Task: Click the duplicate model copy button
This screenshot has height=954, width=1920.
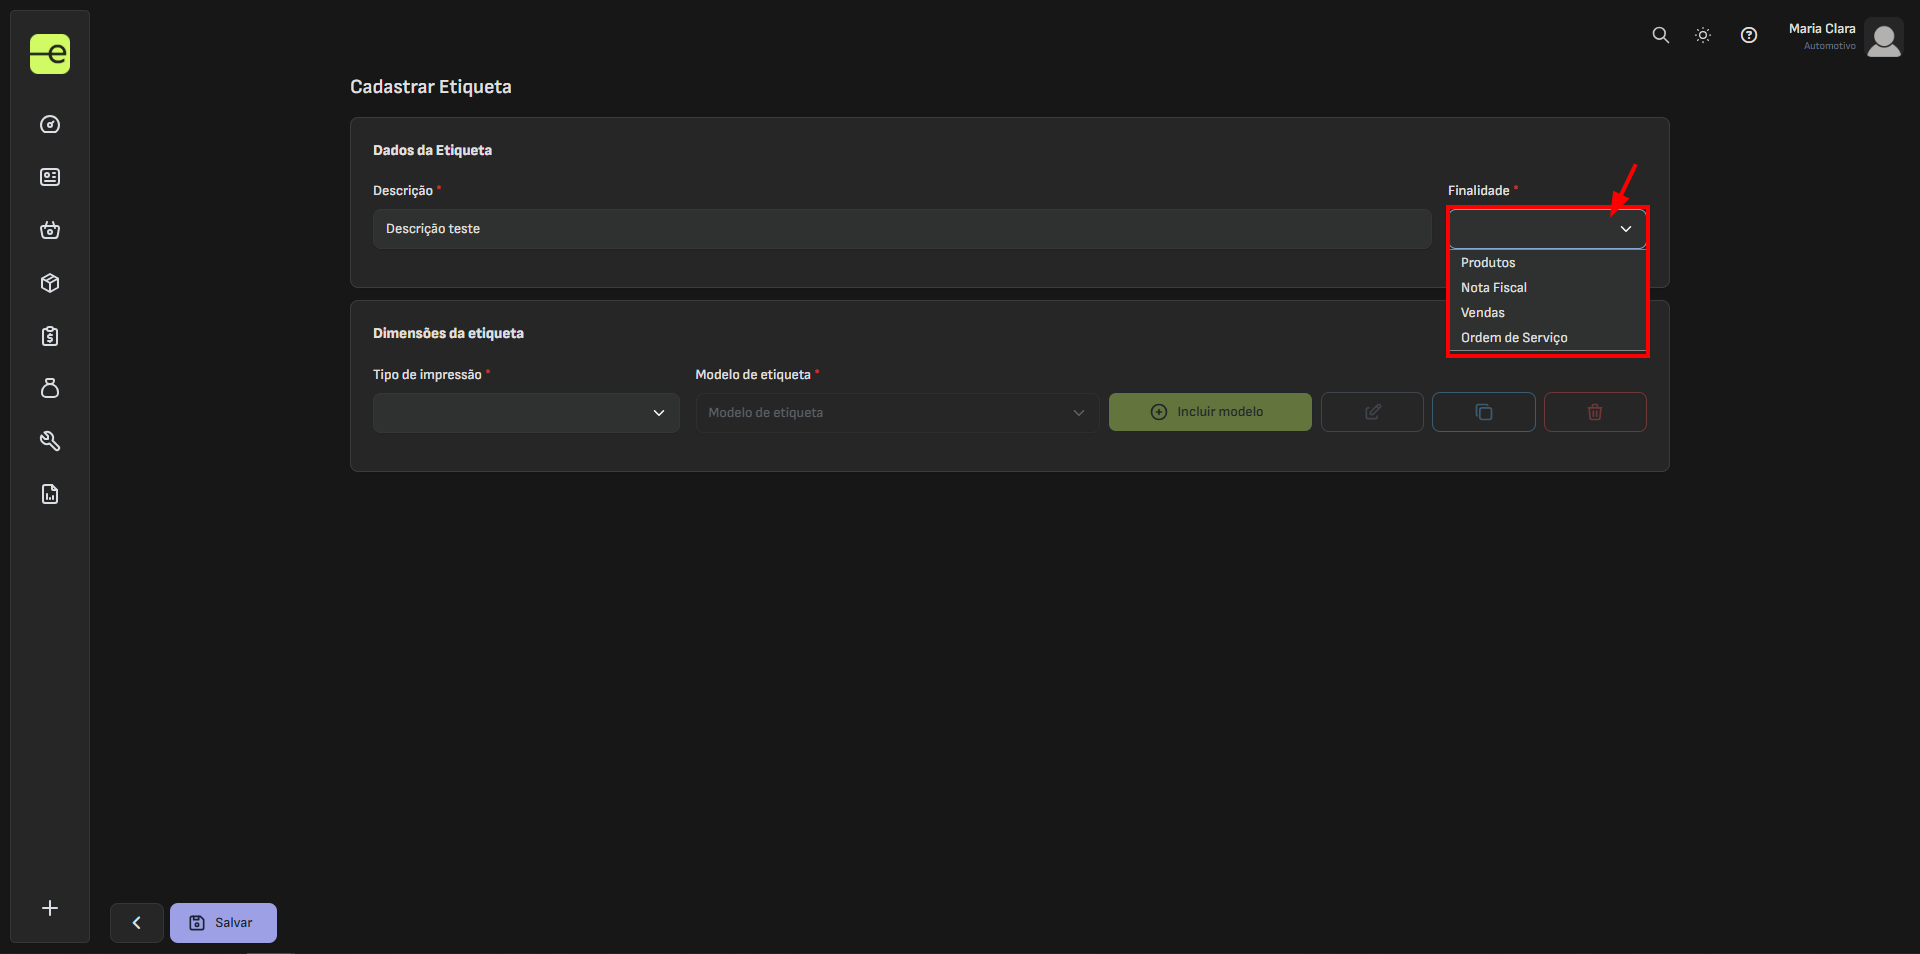Action: point(1484,412)
